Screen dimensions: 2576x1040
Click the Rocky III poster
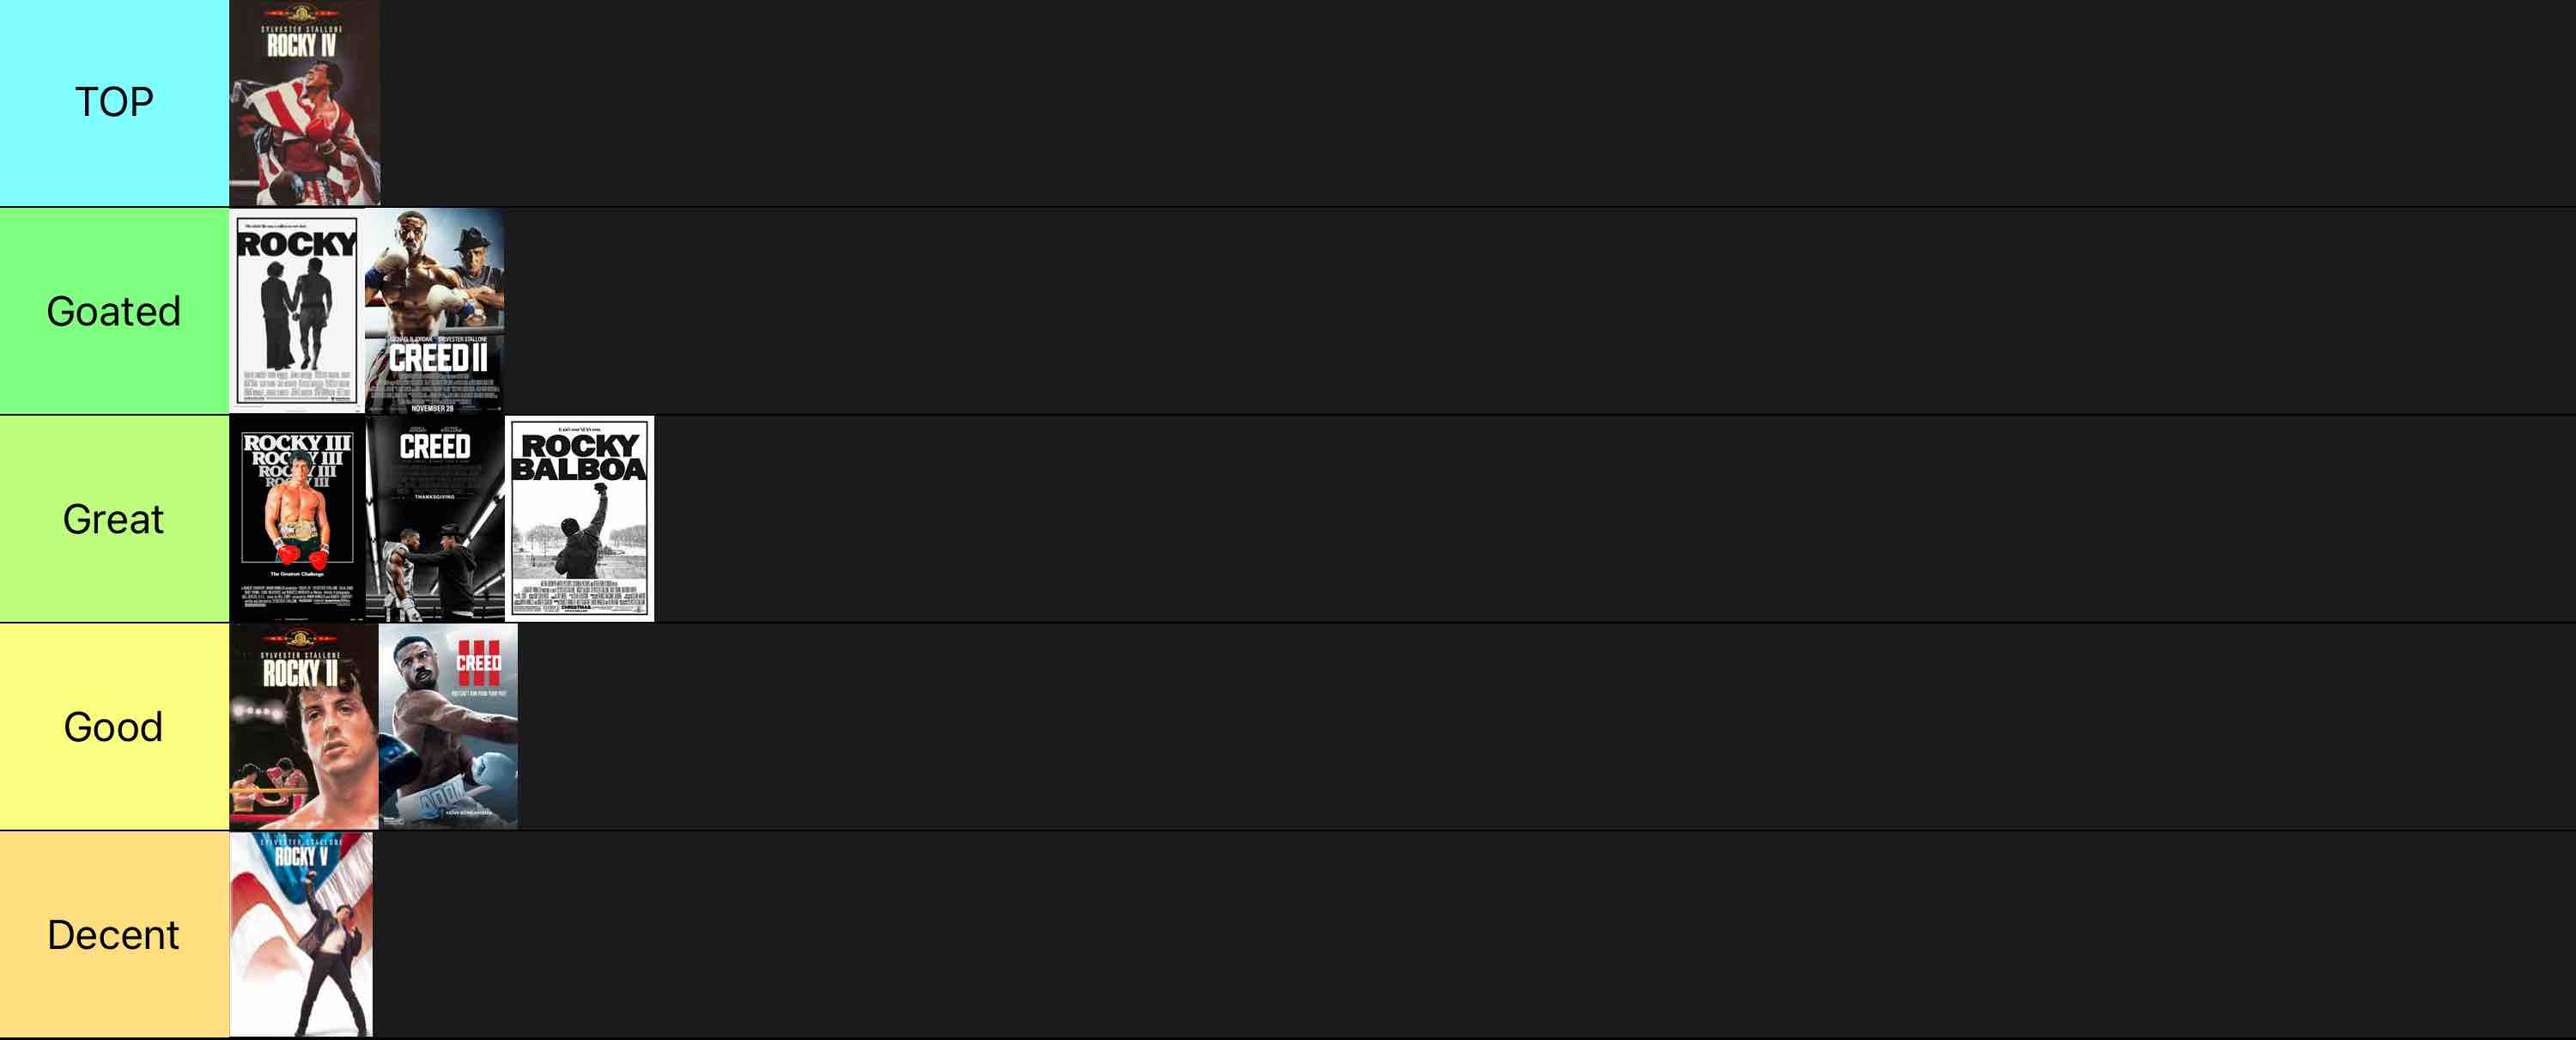[x=297, y=519]
